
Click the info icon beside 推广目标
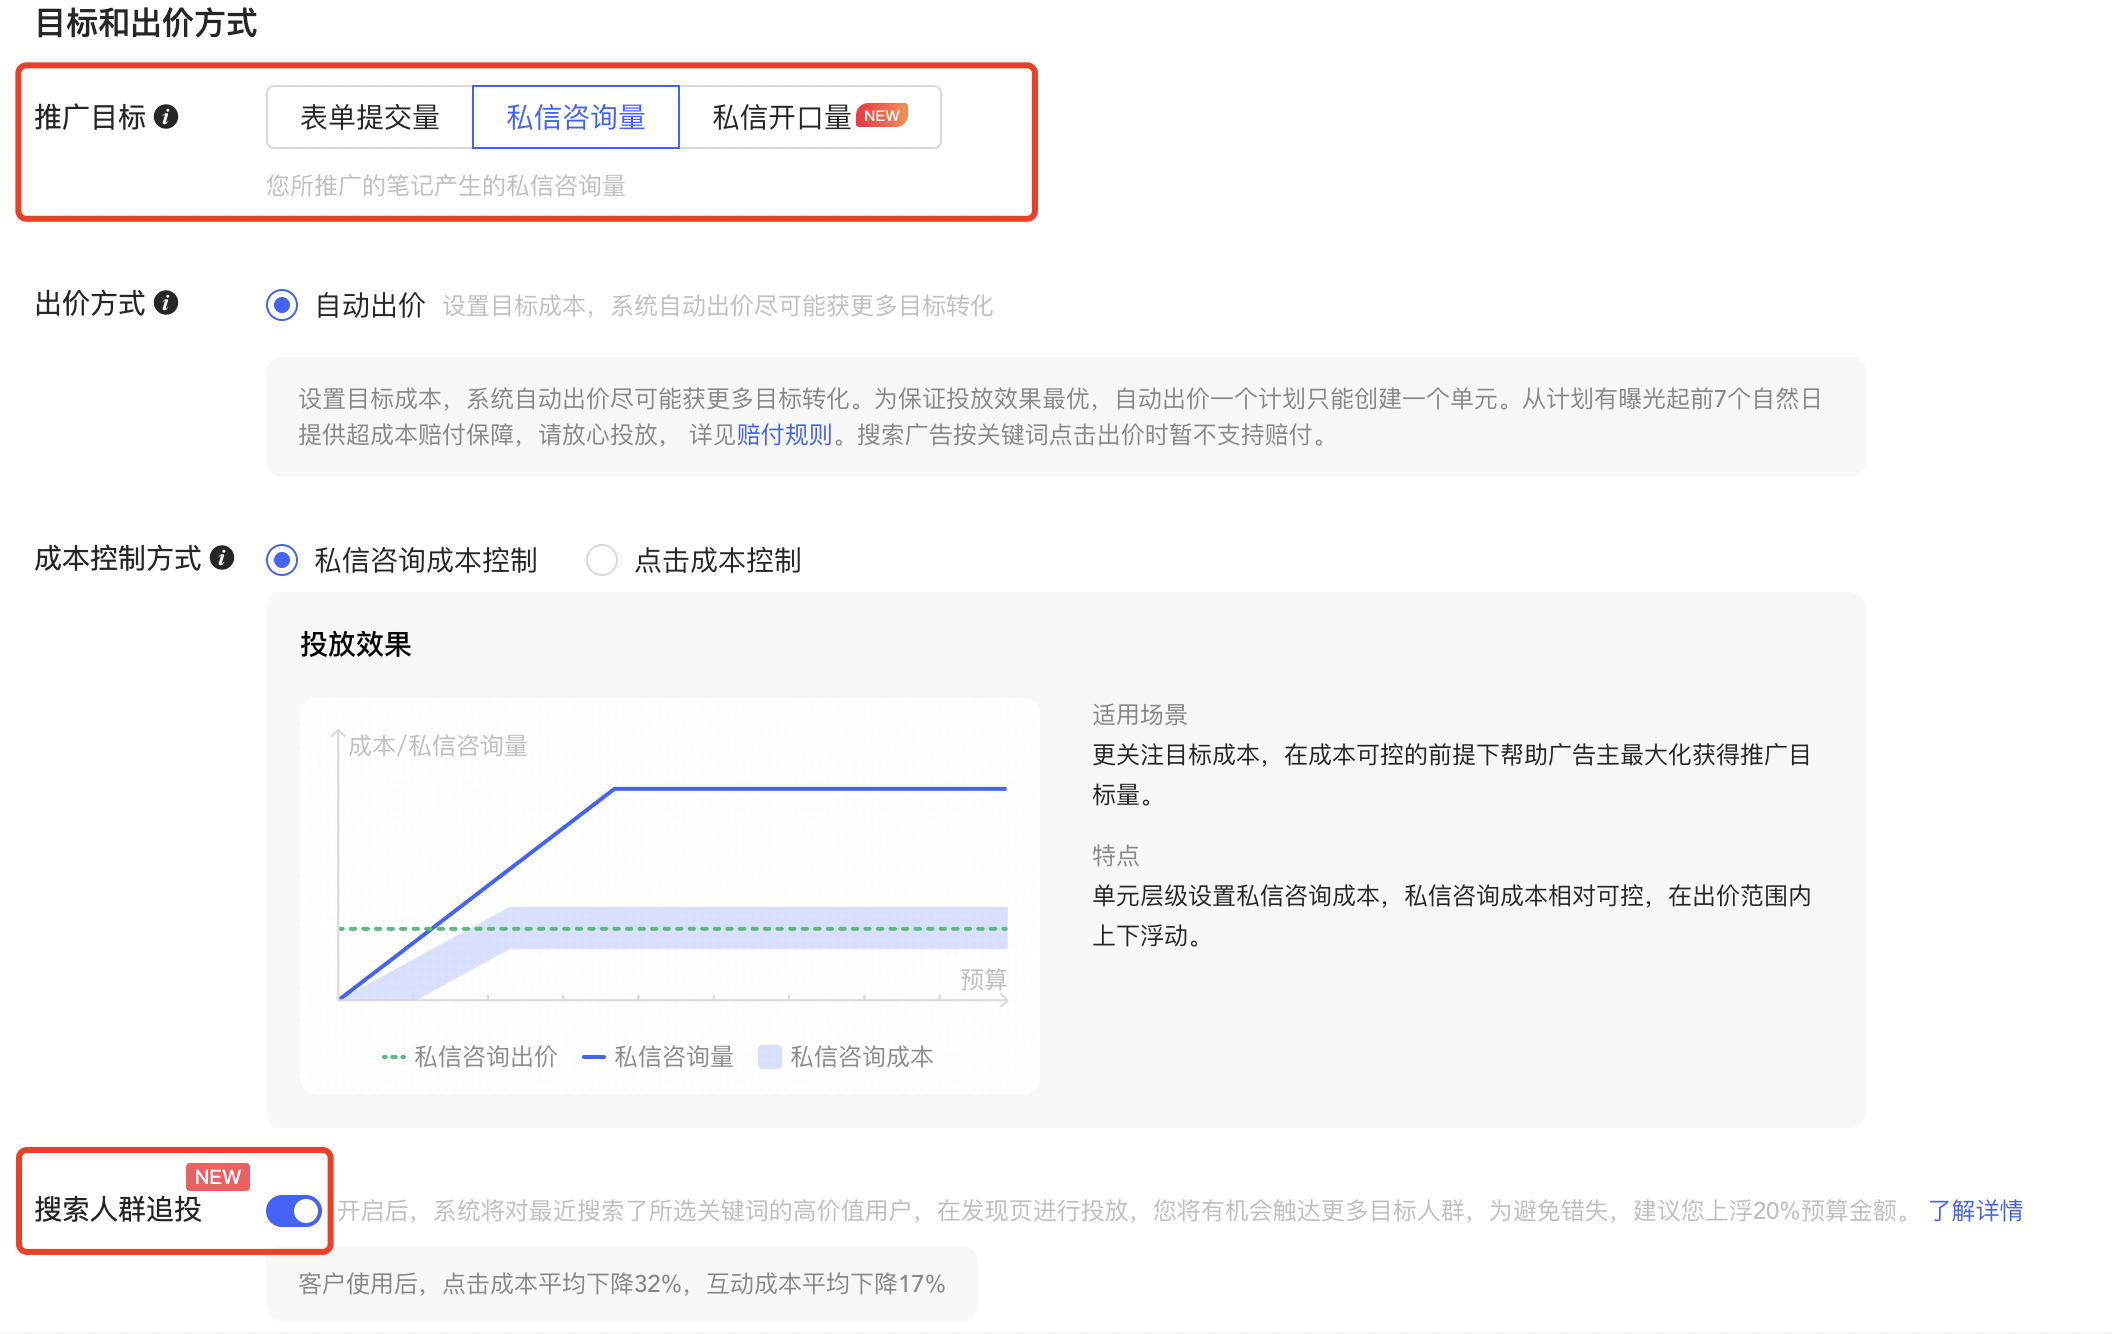[166, 117]
